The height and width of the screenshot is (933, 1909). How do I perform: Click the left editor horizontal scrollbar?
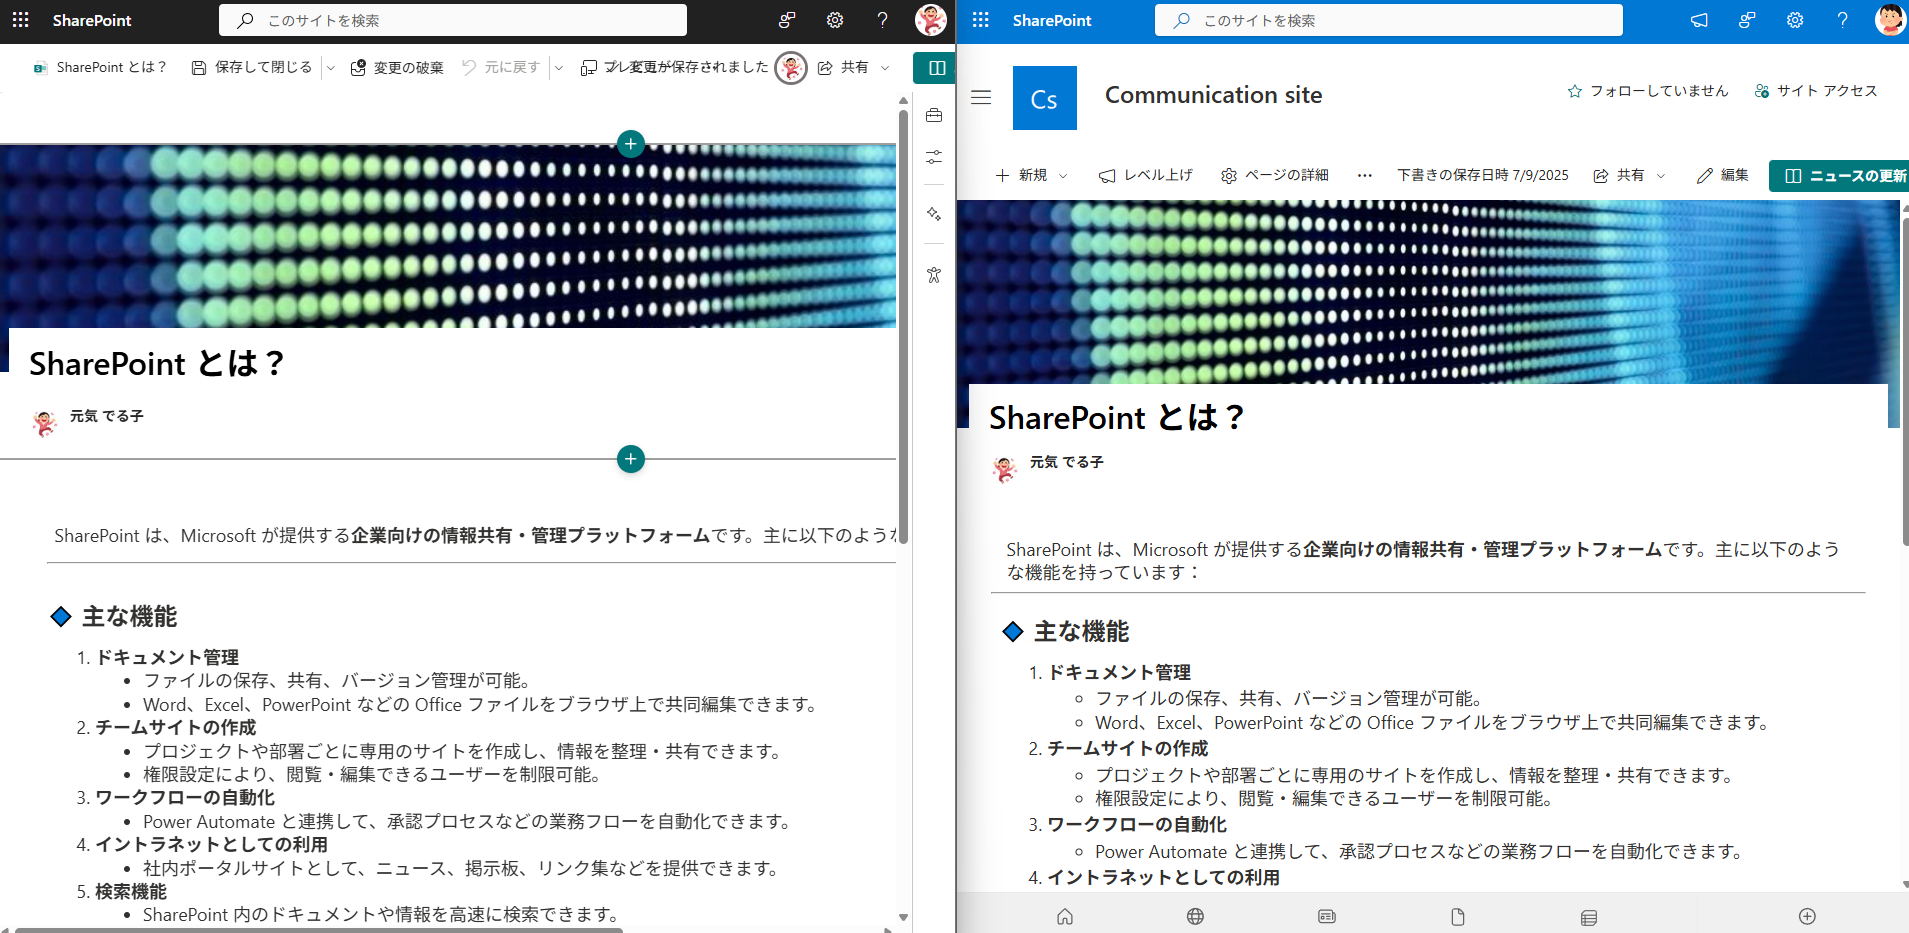click(x=318, y=930)
